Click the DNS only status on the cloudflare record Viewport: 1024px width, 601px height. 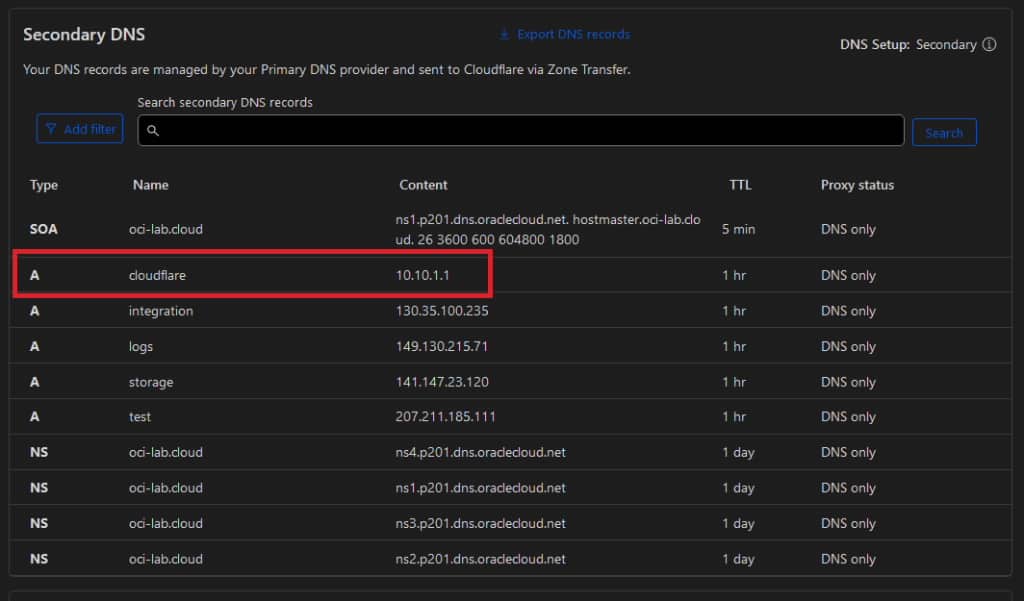click(x=848, y=274)
